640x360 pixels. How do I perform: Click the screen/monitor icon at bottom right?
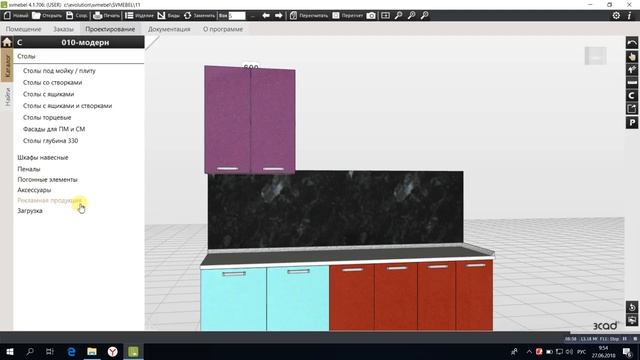tap(632, 320)
